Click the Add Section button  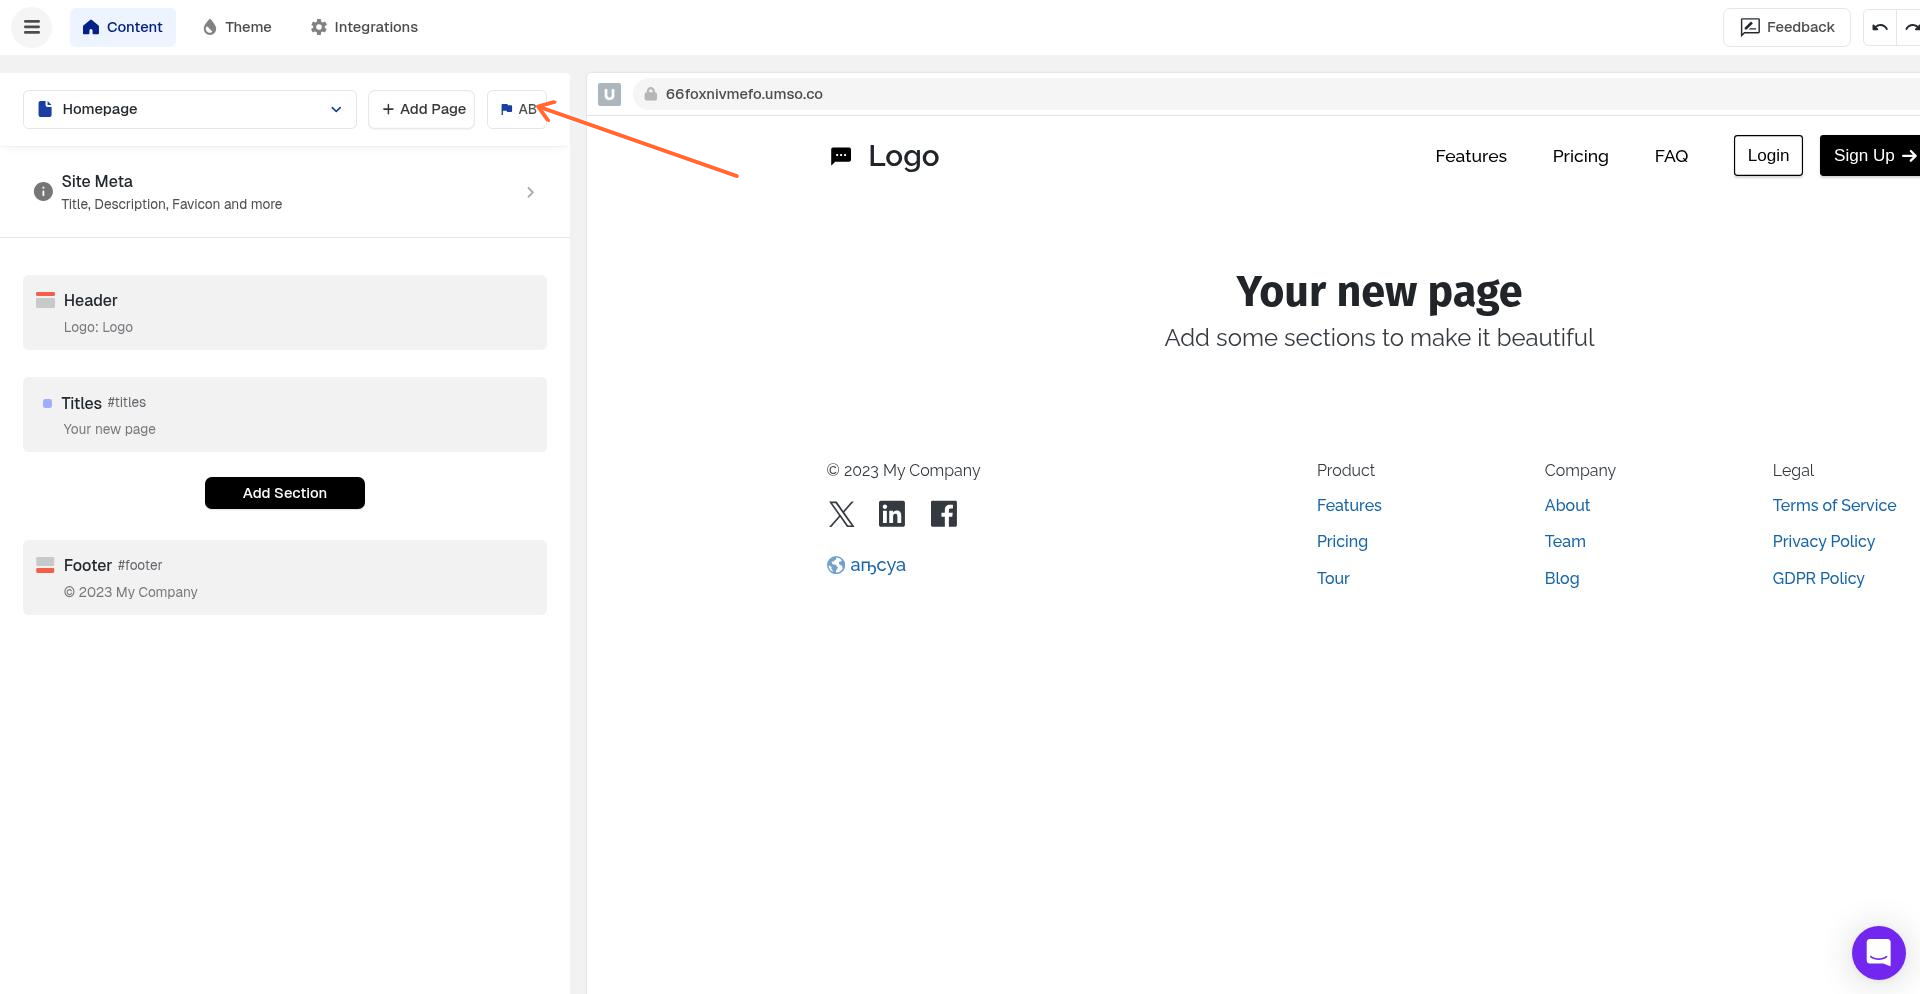click(x=284, y=492)
